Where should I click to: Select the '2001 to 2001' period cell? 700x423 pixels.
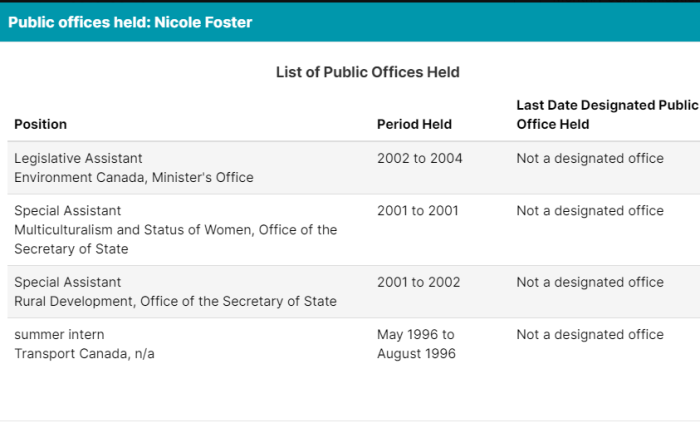click(x=417, y=211)
